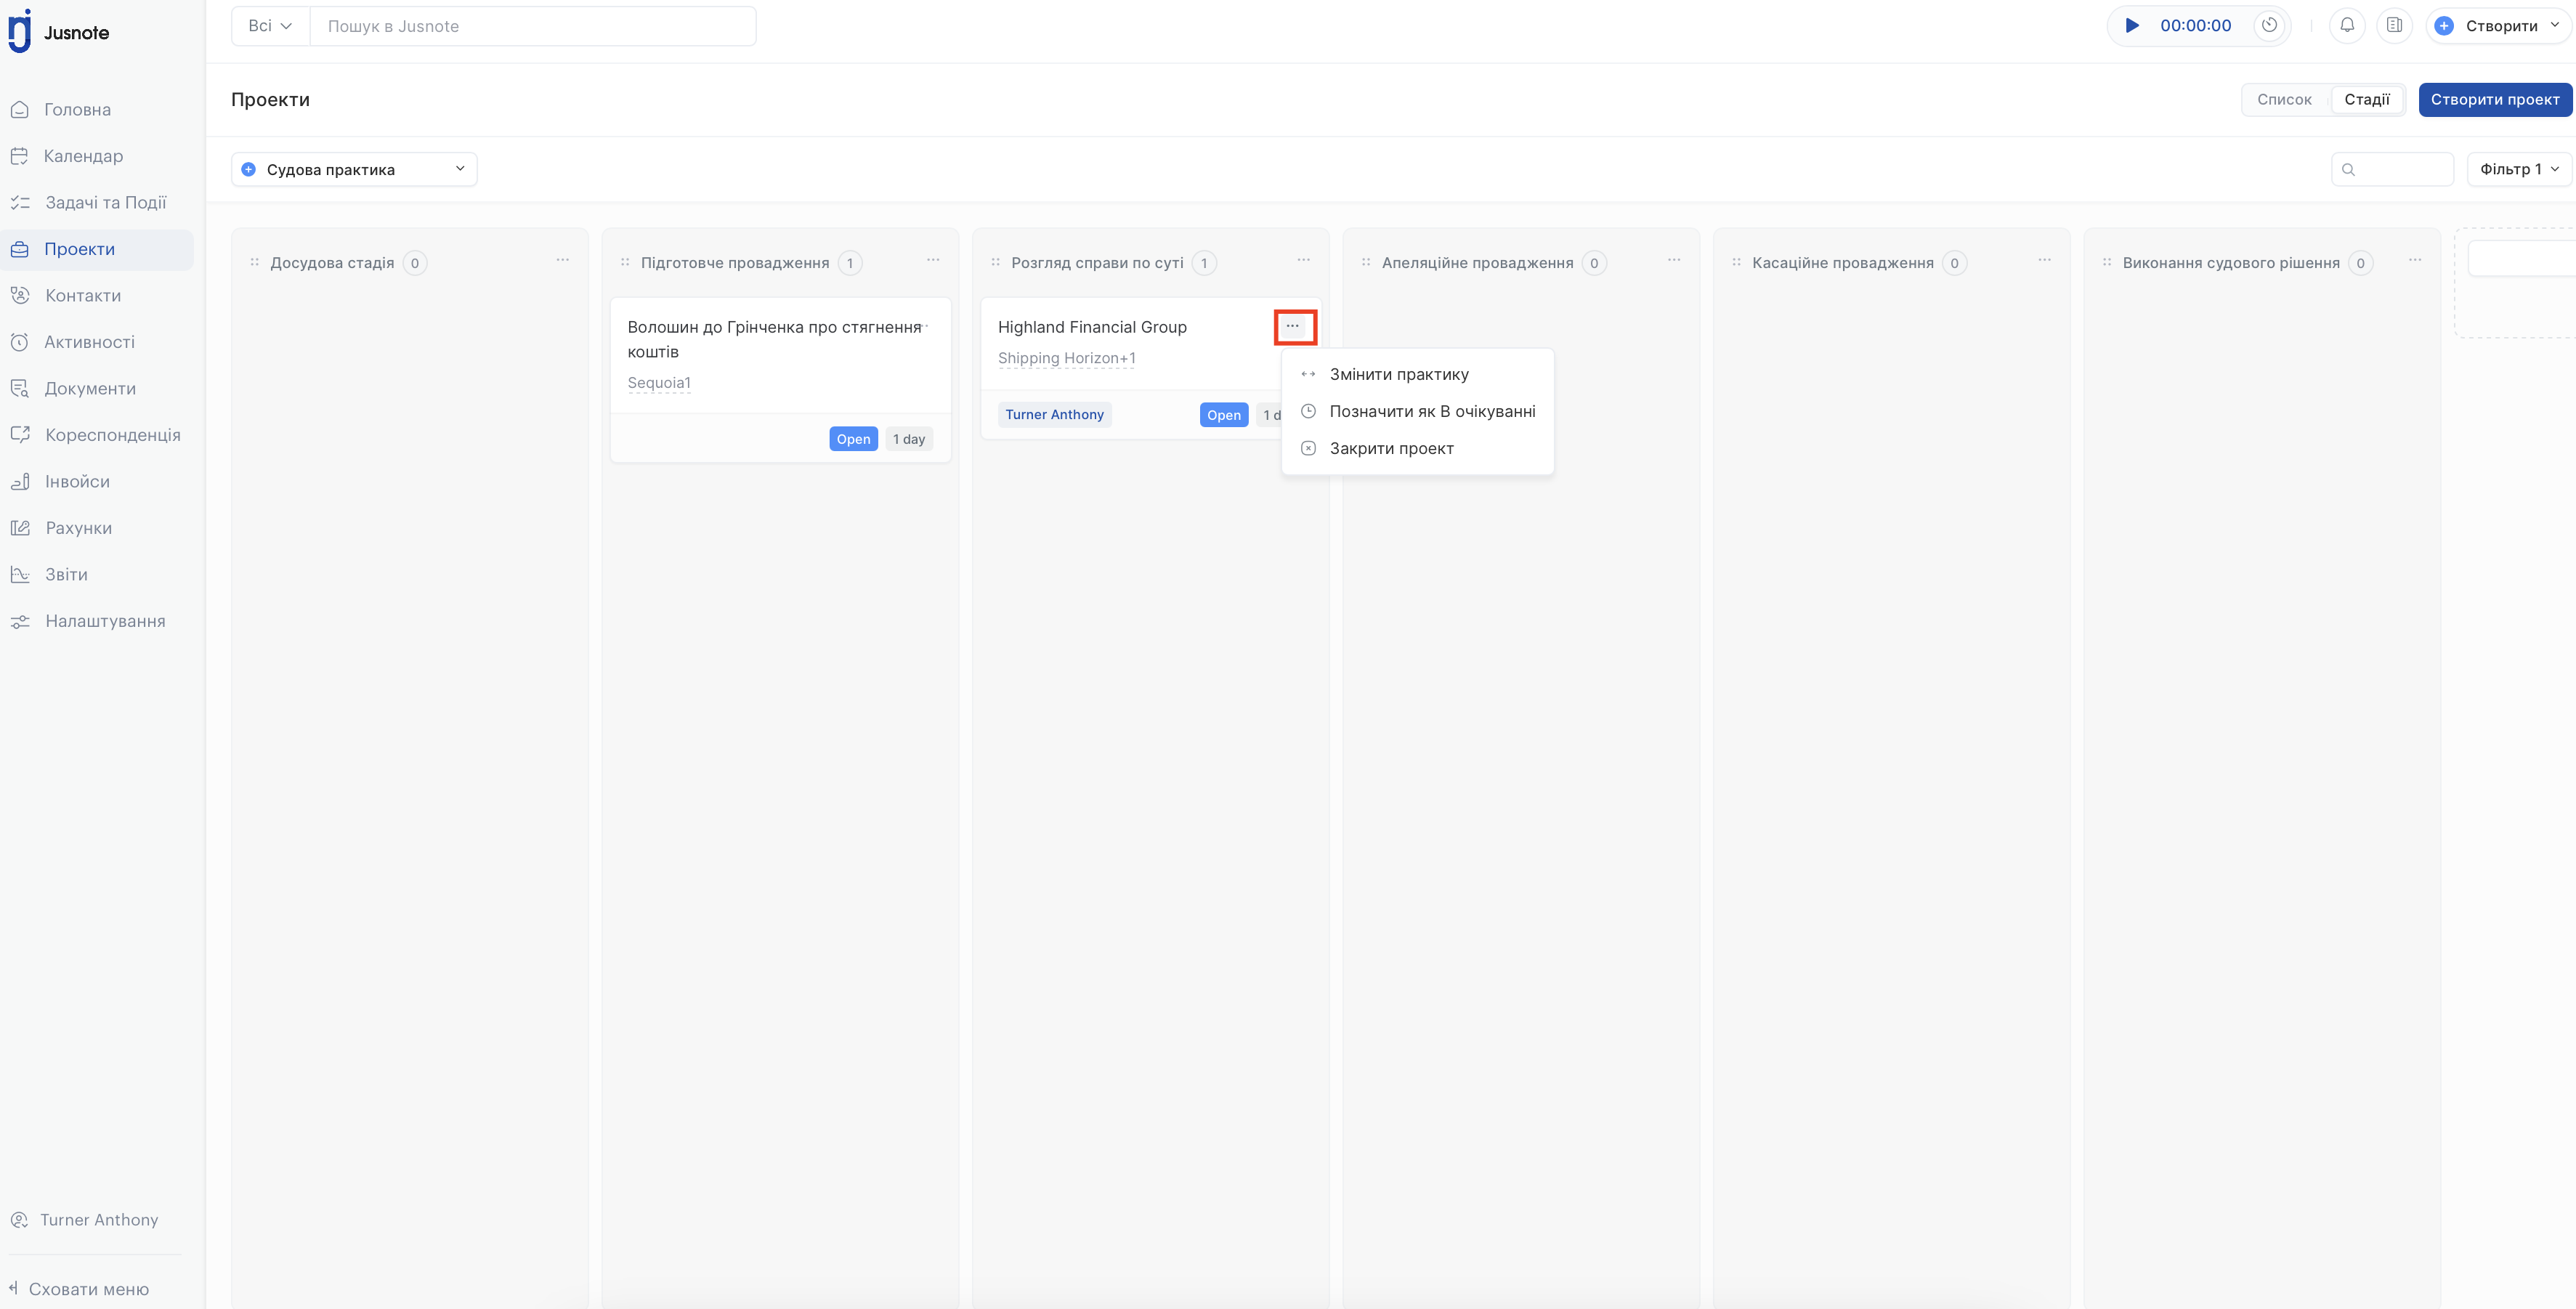
Task: Click the Звіти chart icon
Action: (19, 575)
